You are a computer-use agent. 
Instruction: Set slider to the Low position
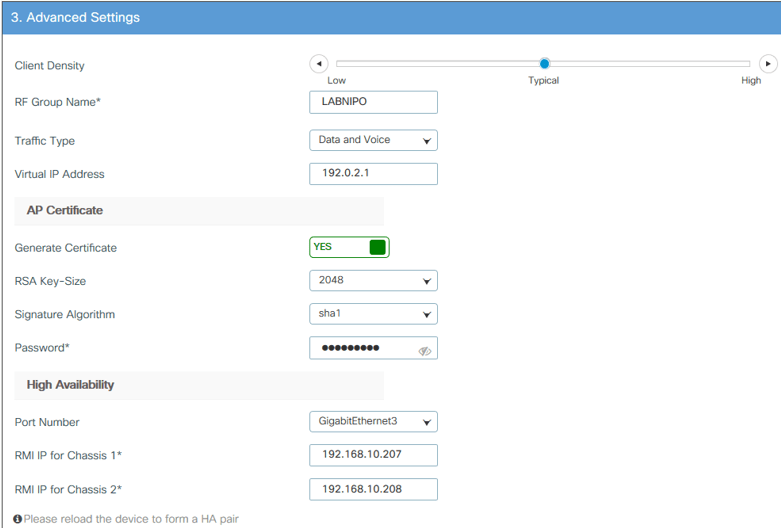(338, 64)
